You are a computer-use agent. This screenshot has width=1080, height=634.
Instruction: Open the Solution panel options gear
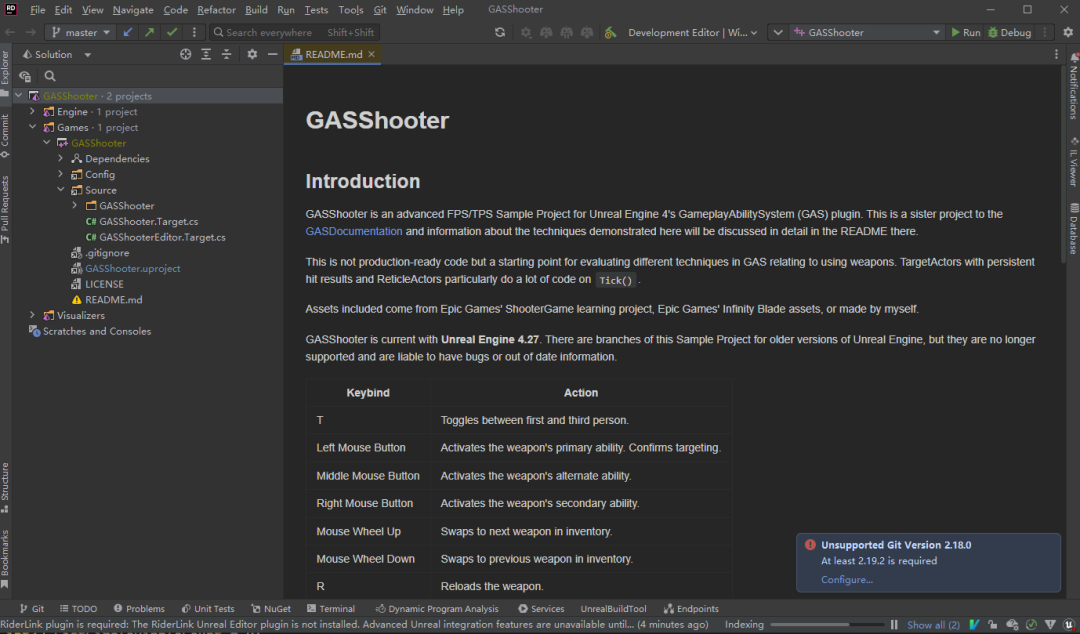(252, 54)
